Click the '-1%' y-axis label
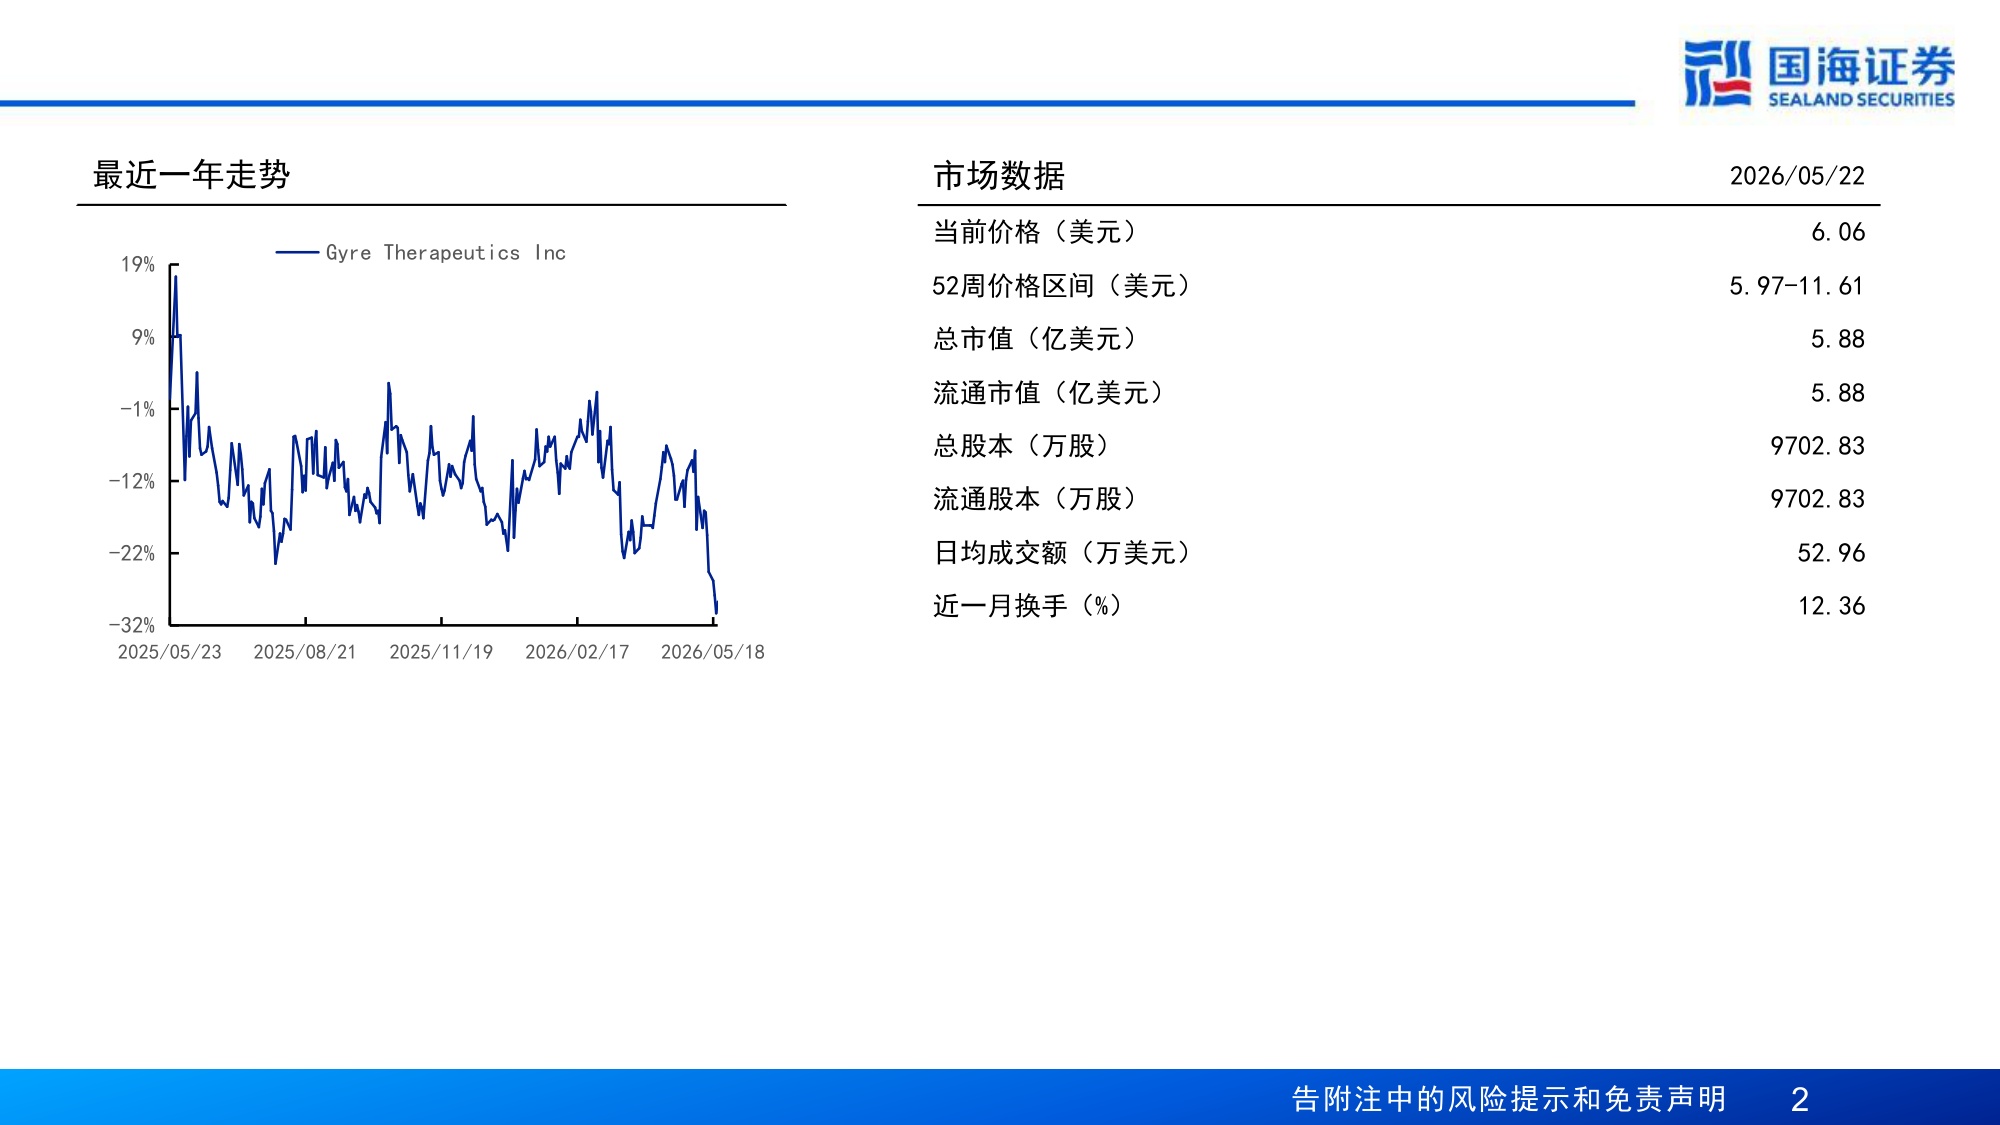 click(x=138, y=409)
